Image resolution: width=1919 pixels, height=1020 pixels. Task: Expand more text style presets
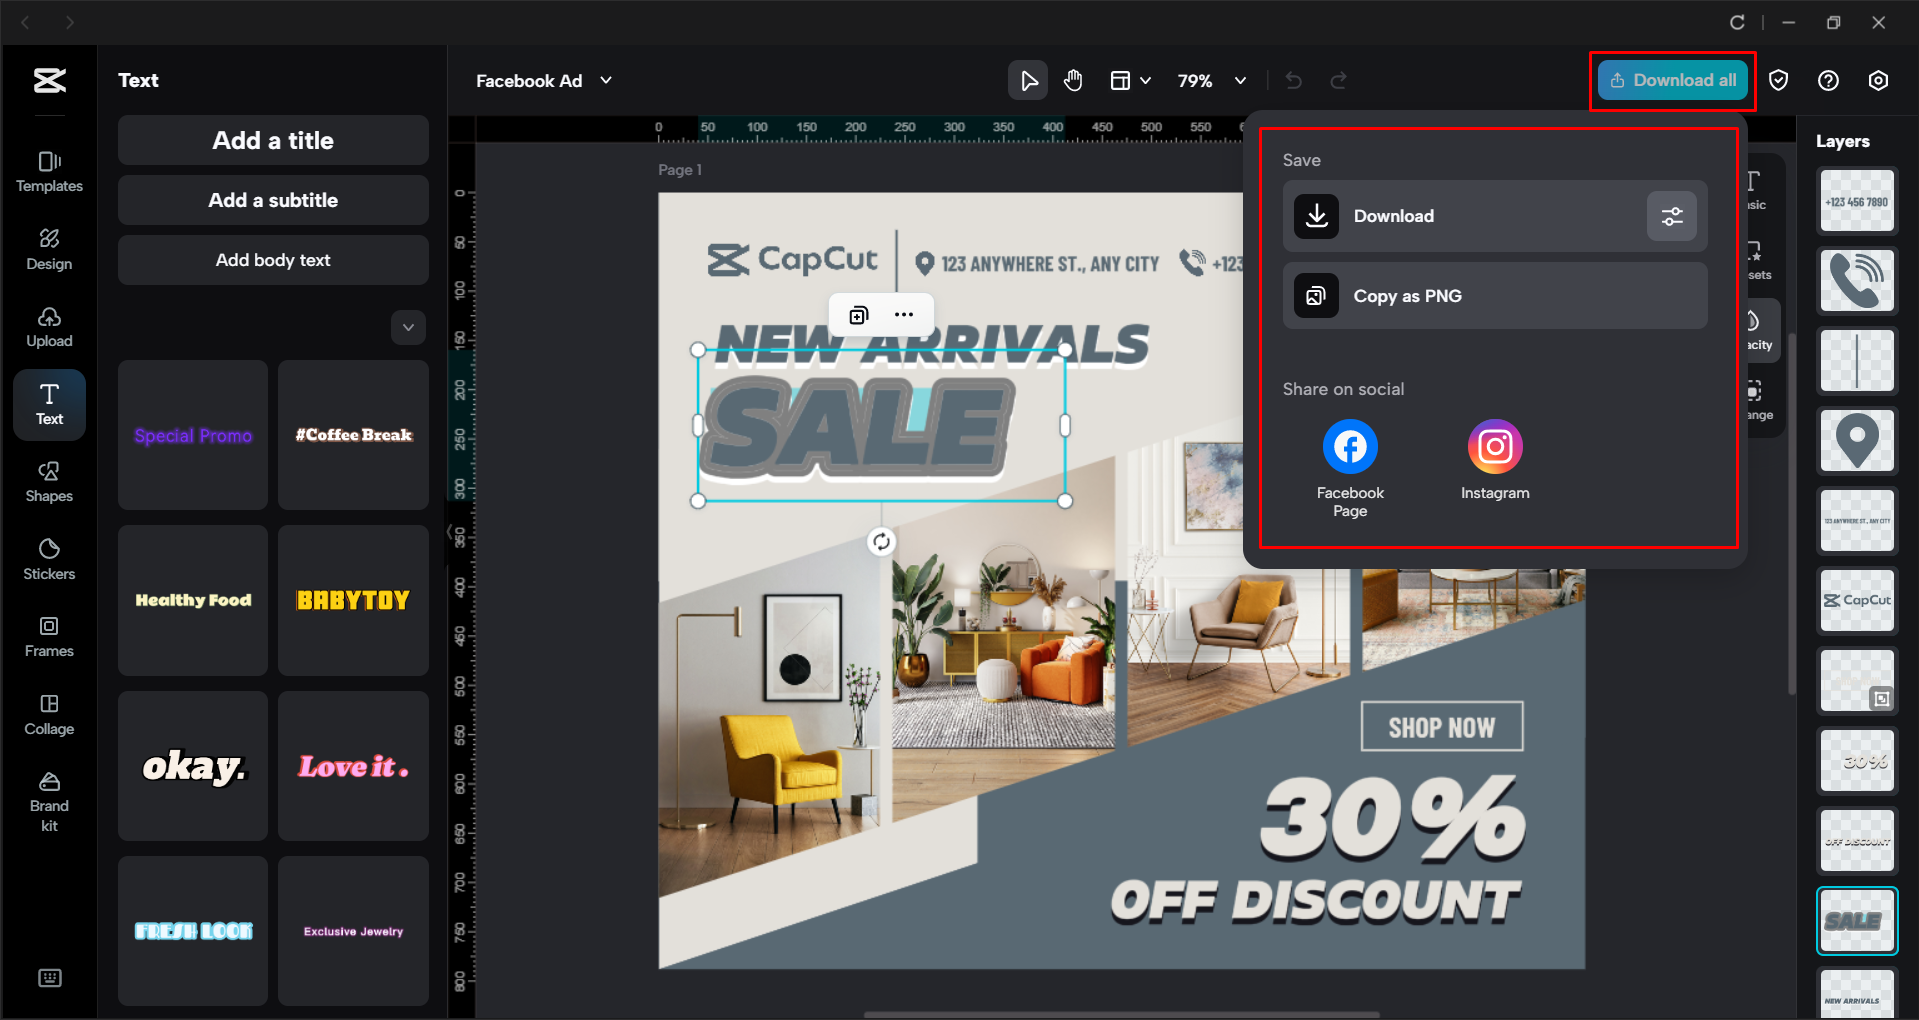tap(408, 327)
